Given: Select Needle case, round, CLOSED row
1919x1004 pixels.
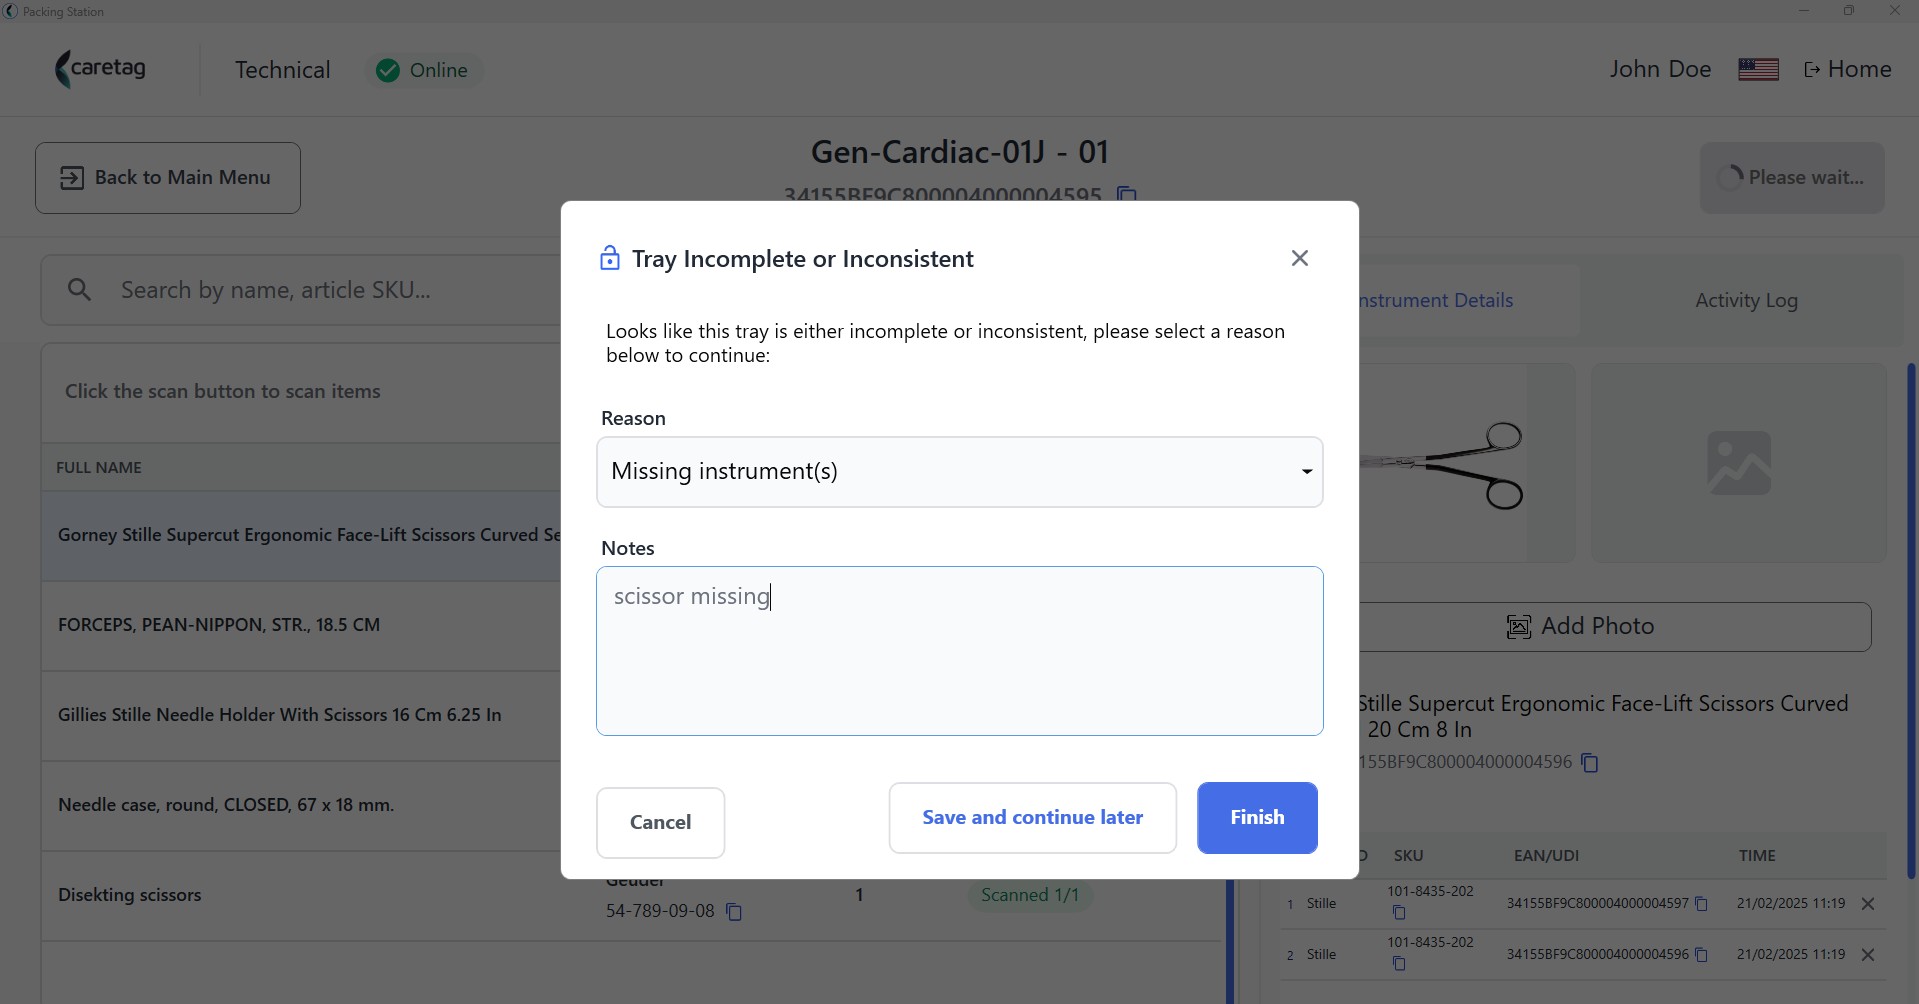Looking at the screenshot, I should (x=300, y=806).
